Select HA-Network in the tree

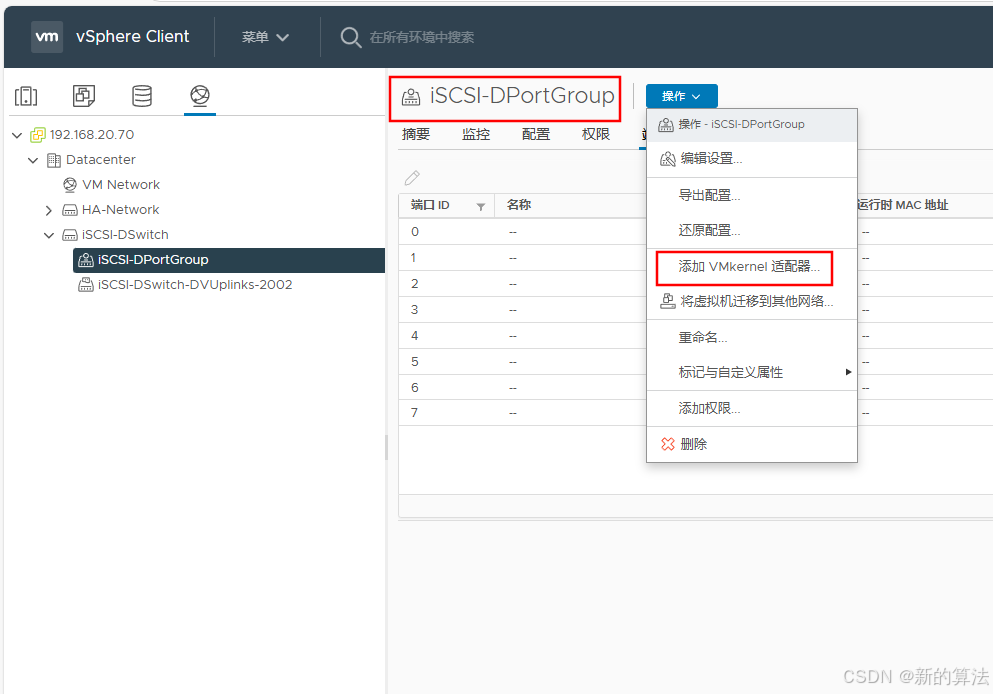click(x=120, y=210)
